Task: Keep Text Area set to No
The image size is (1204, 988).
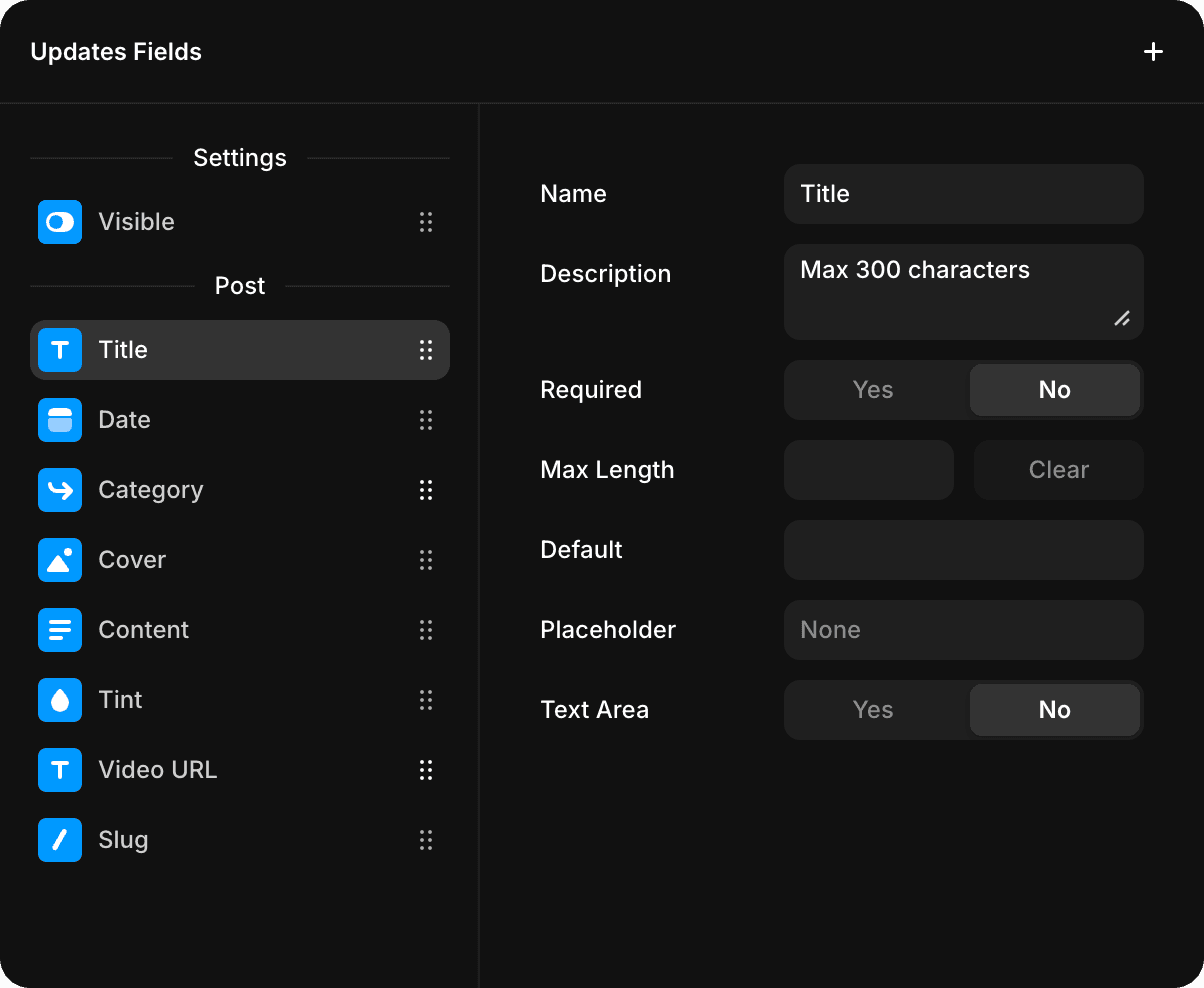Action: (1054, 710)
